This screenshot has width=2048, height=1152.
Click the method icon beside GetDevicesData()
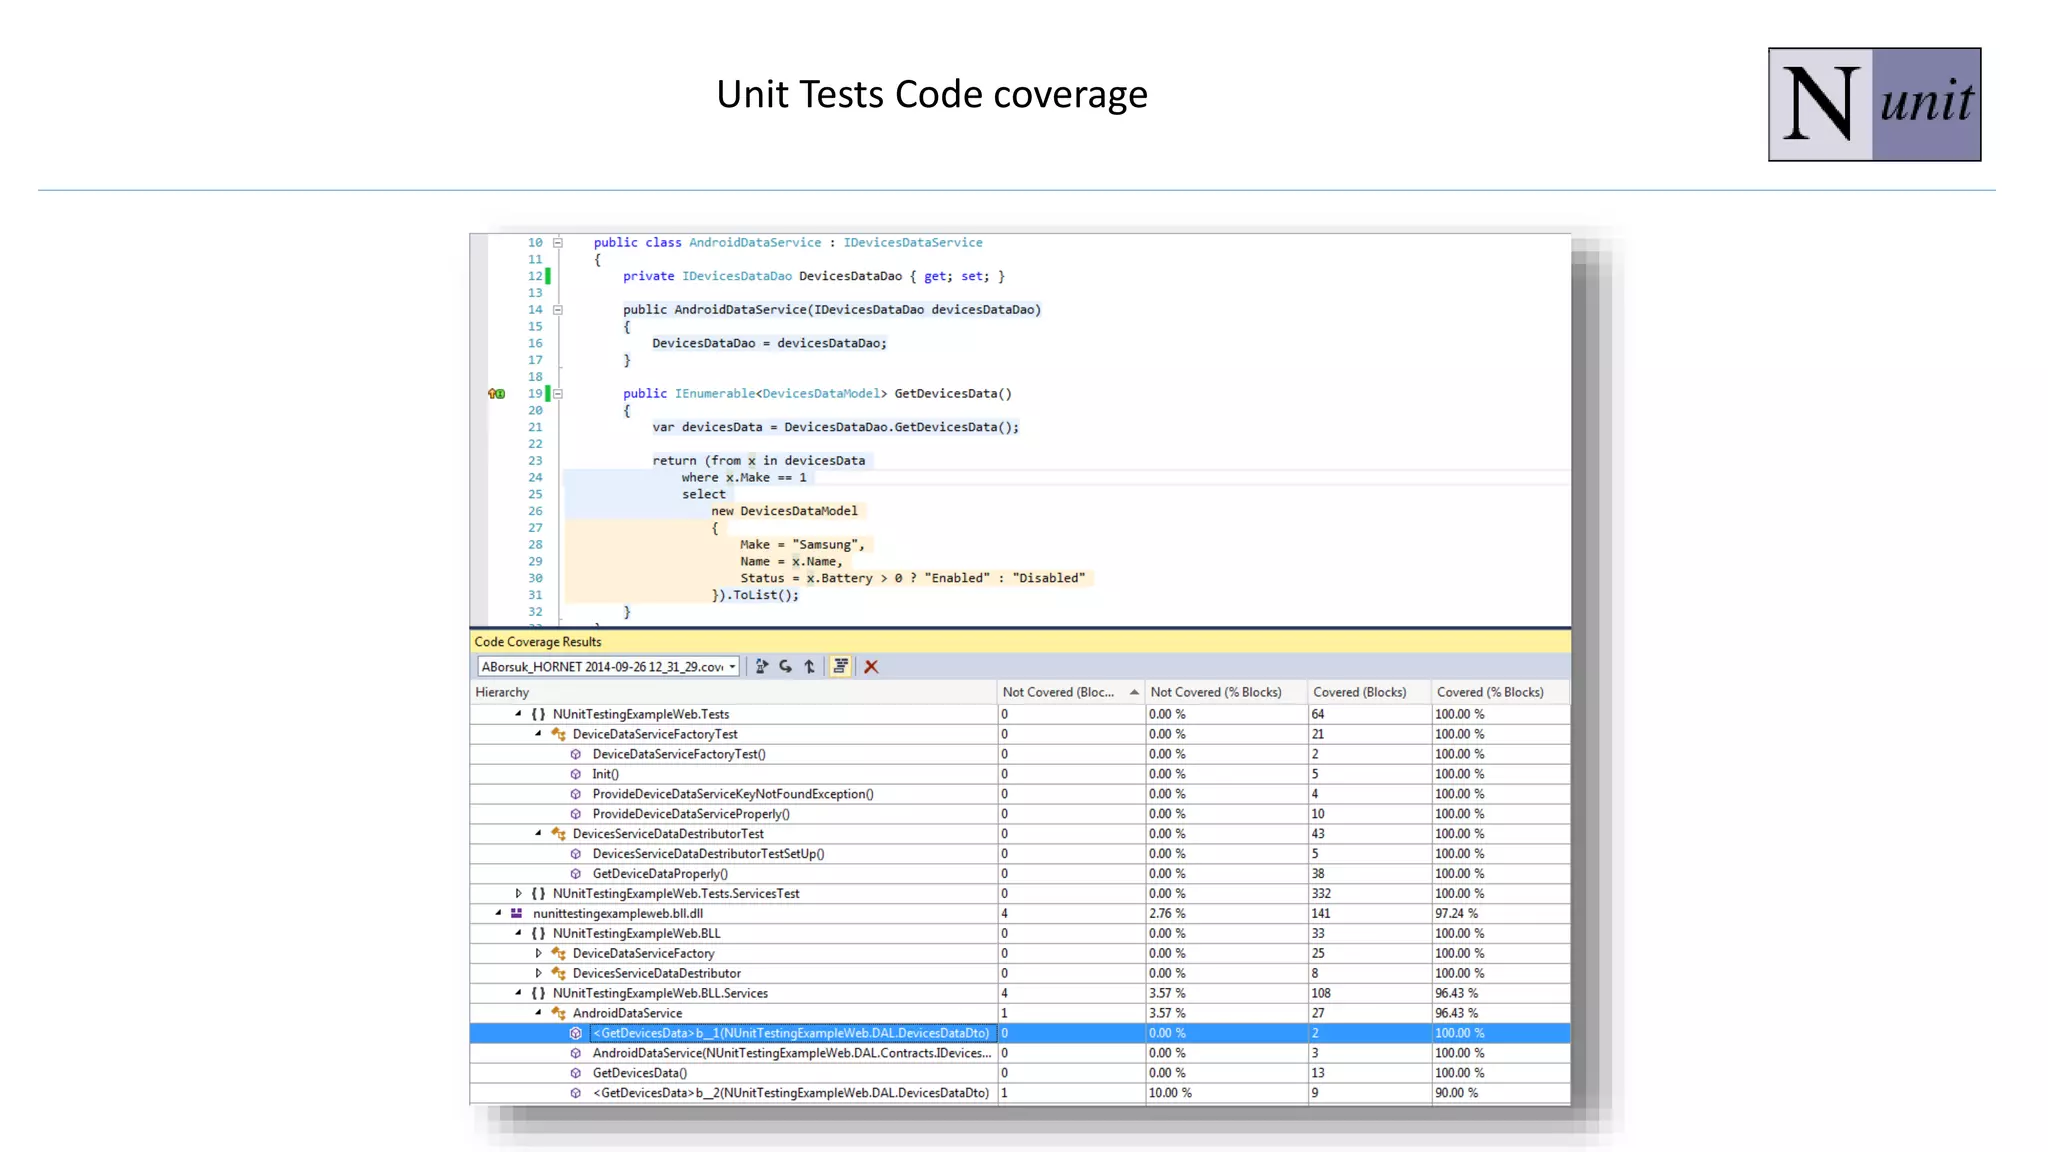pyautogui.click(x=576, y=1073)
